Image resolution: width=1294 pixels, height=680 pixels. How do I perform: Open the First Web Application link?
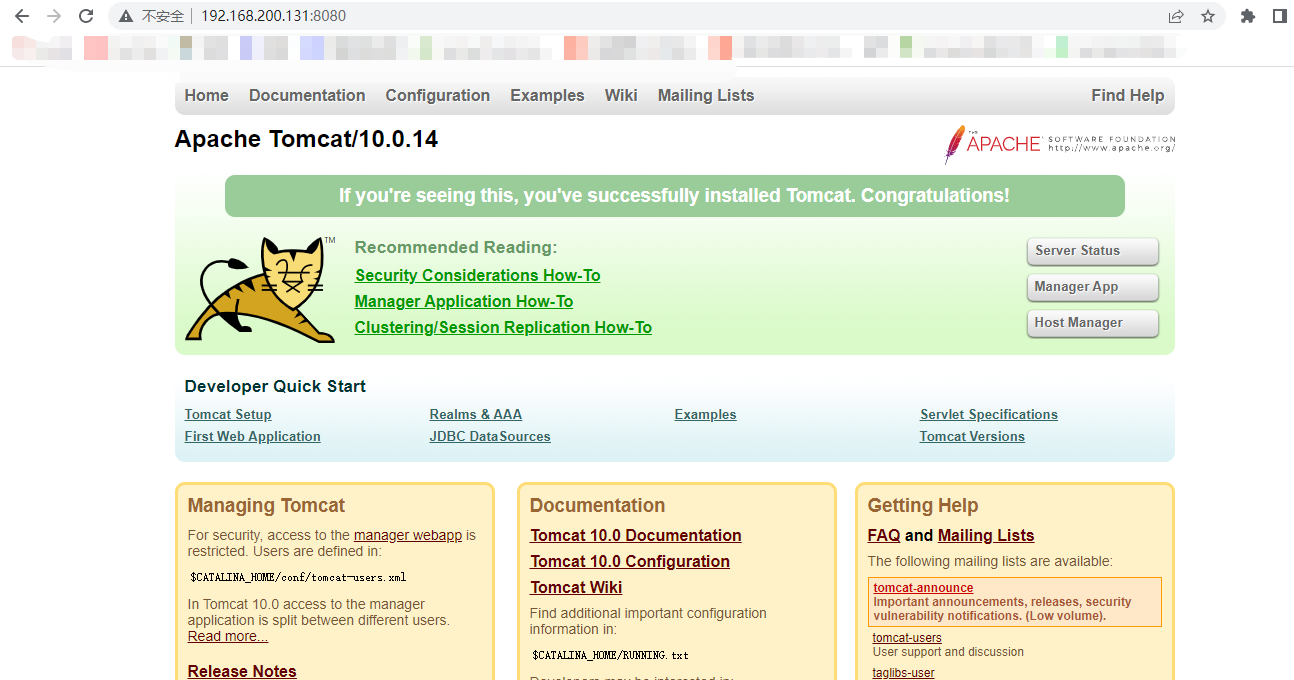pos(253,437)
